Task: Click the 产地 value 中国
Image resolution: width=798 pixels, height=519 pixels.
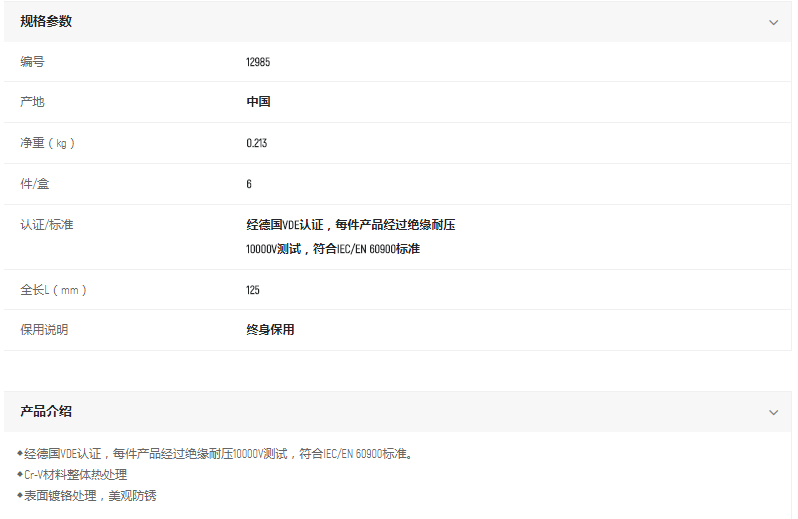Action: tap(258, 102)
